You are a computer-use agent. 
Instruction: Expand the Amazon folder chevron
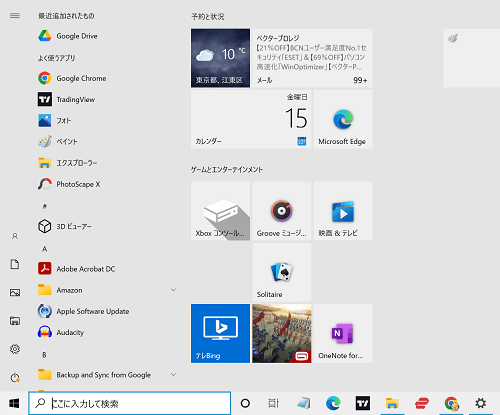tap(173, 290)
